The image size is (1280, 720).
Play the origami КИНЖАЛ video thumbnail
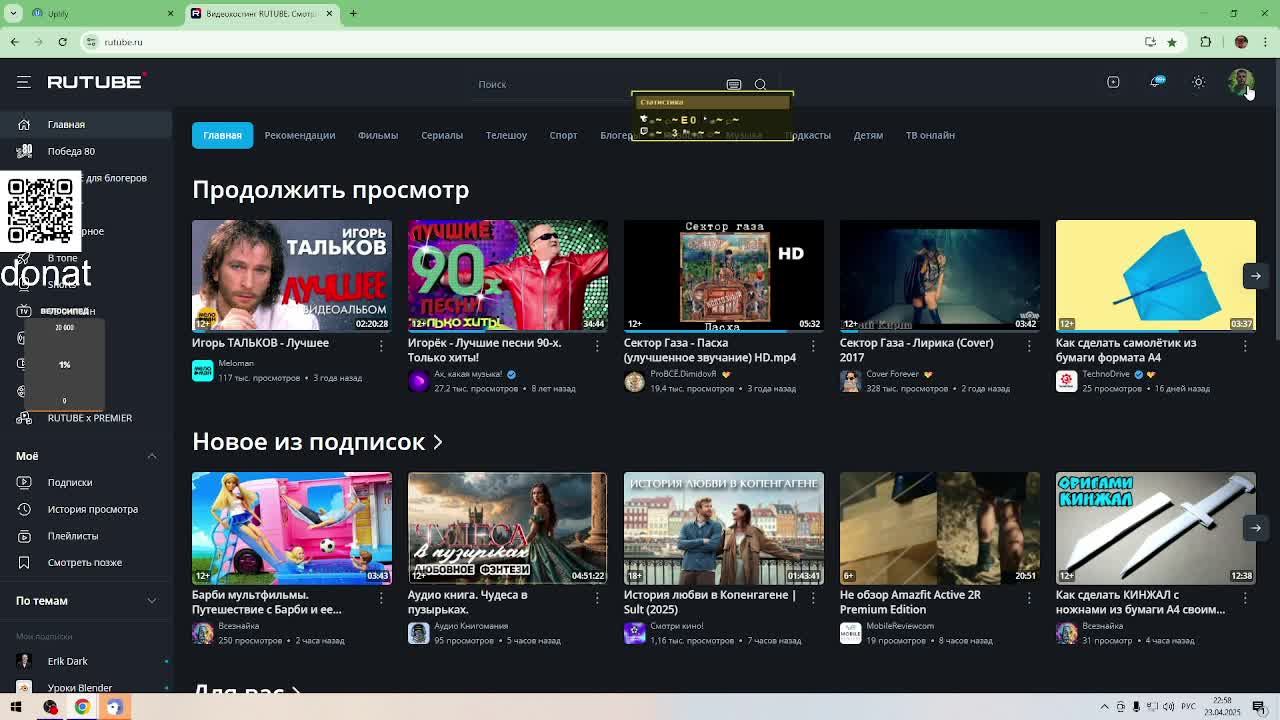click(1156, 528)
